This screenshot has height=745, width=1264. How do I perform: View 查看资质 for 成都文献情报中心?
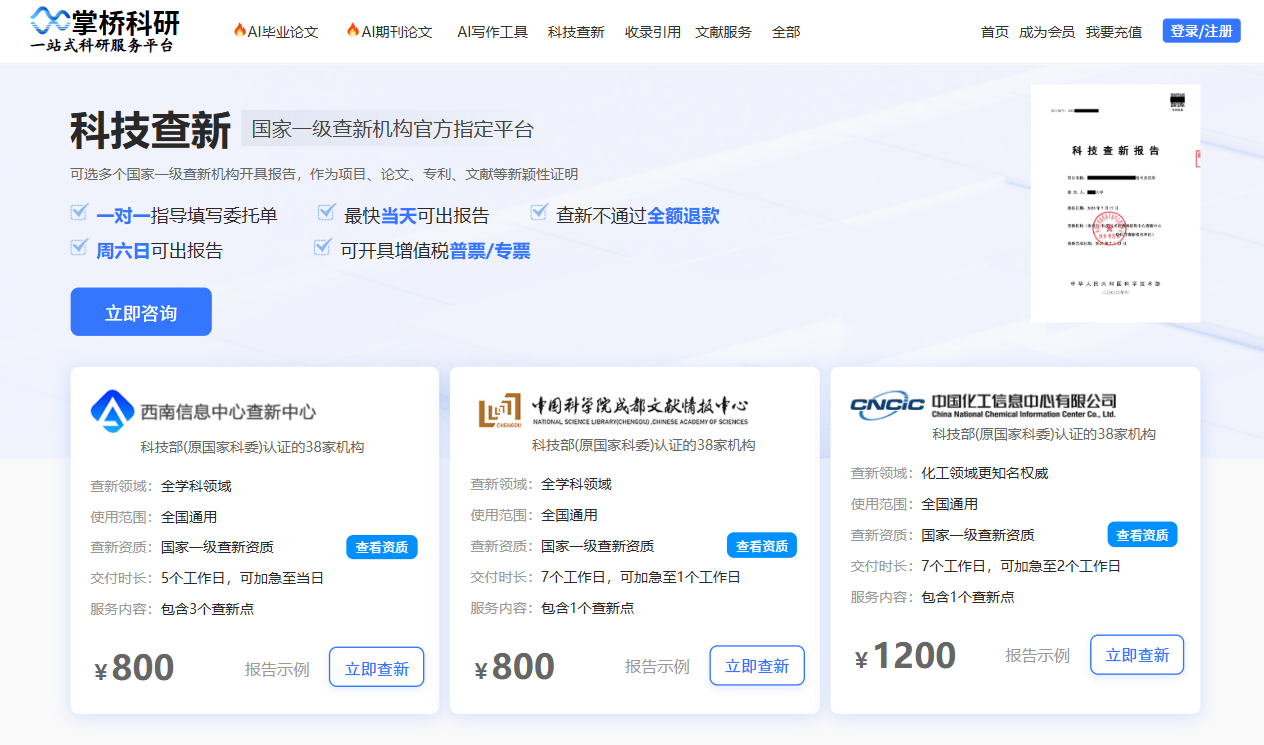point(762,546)
